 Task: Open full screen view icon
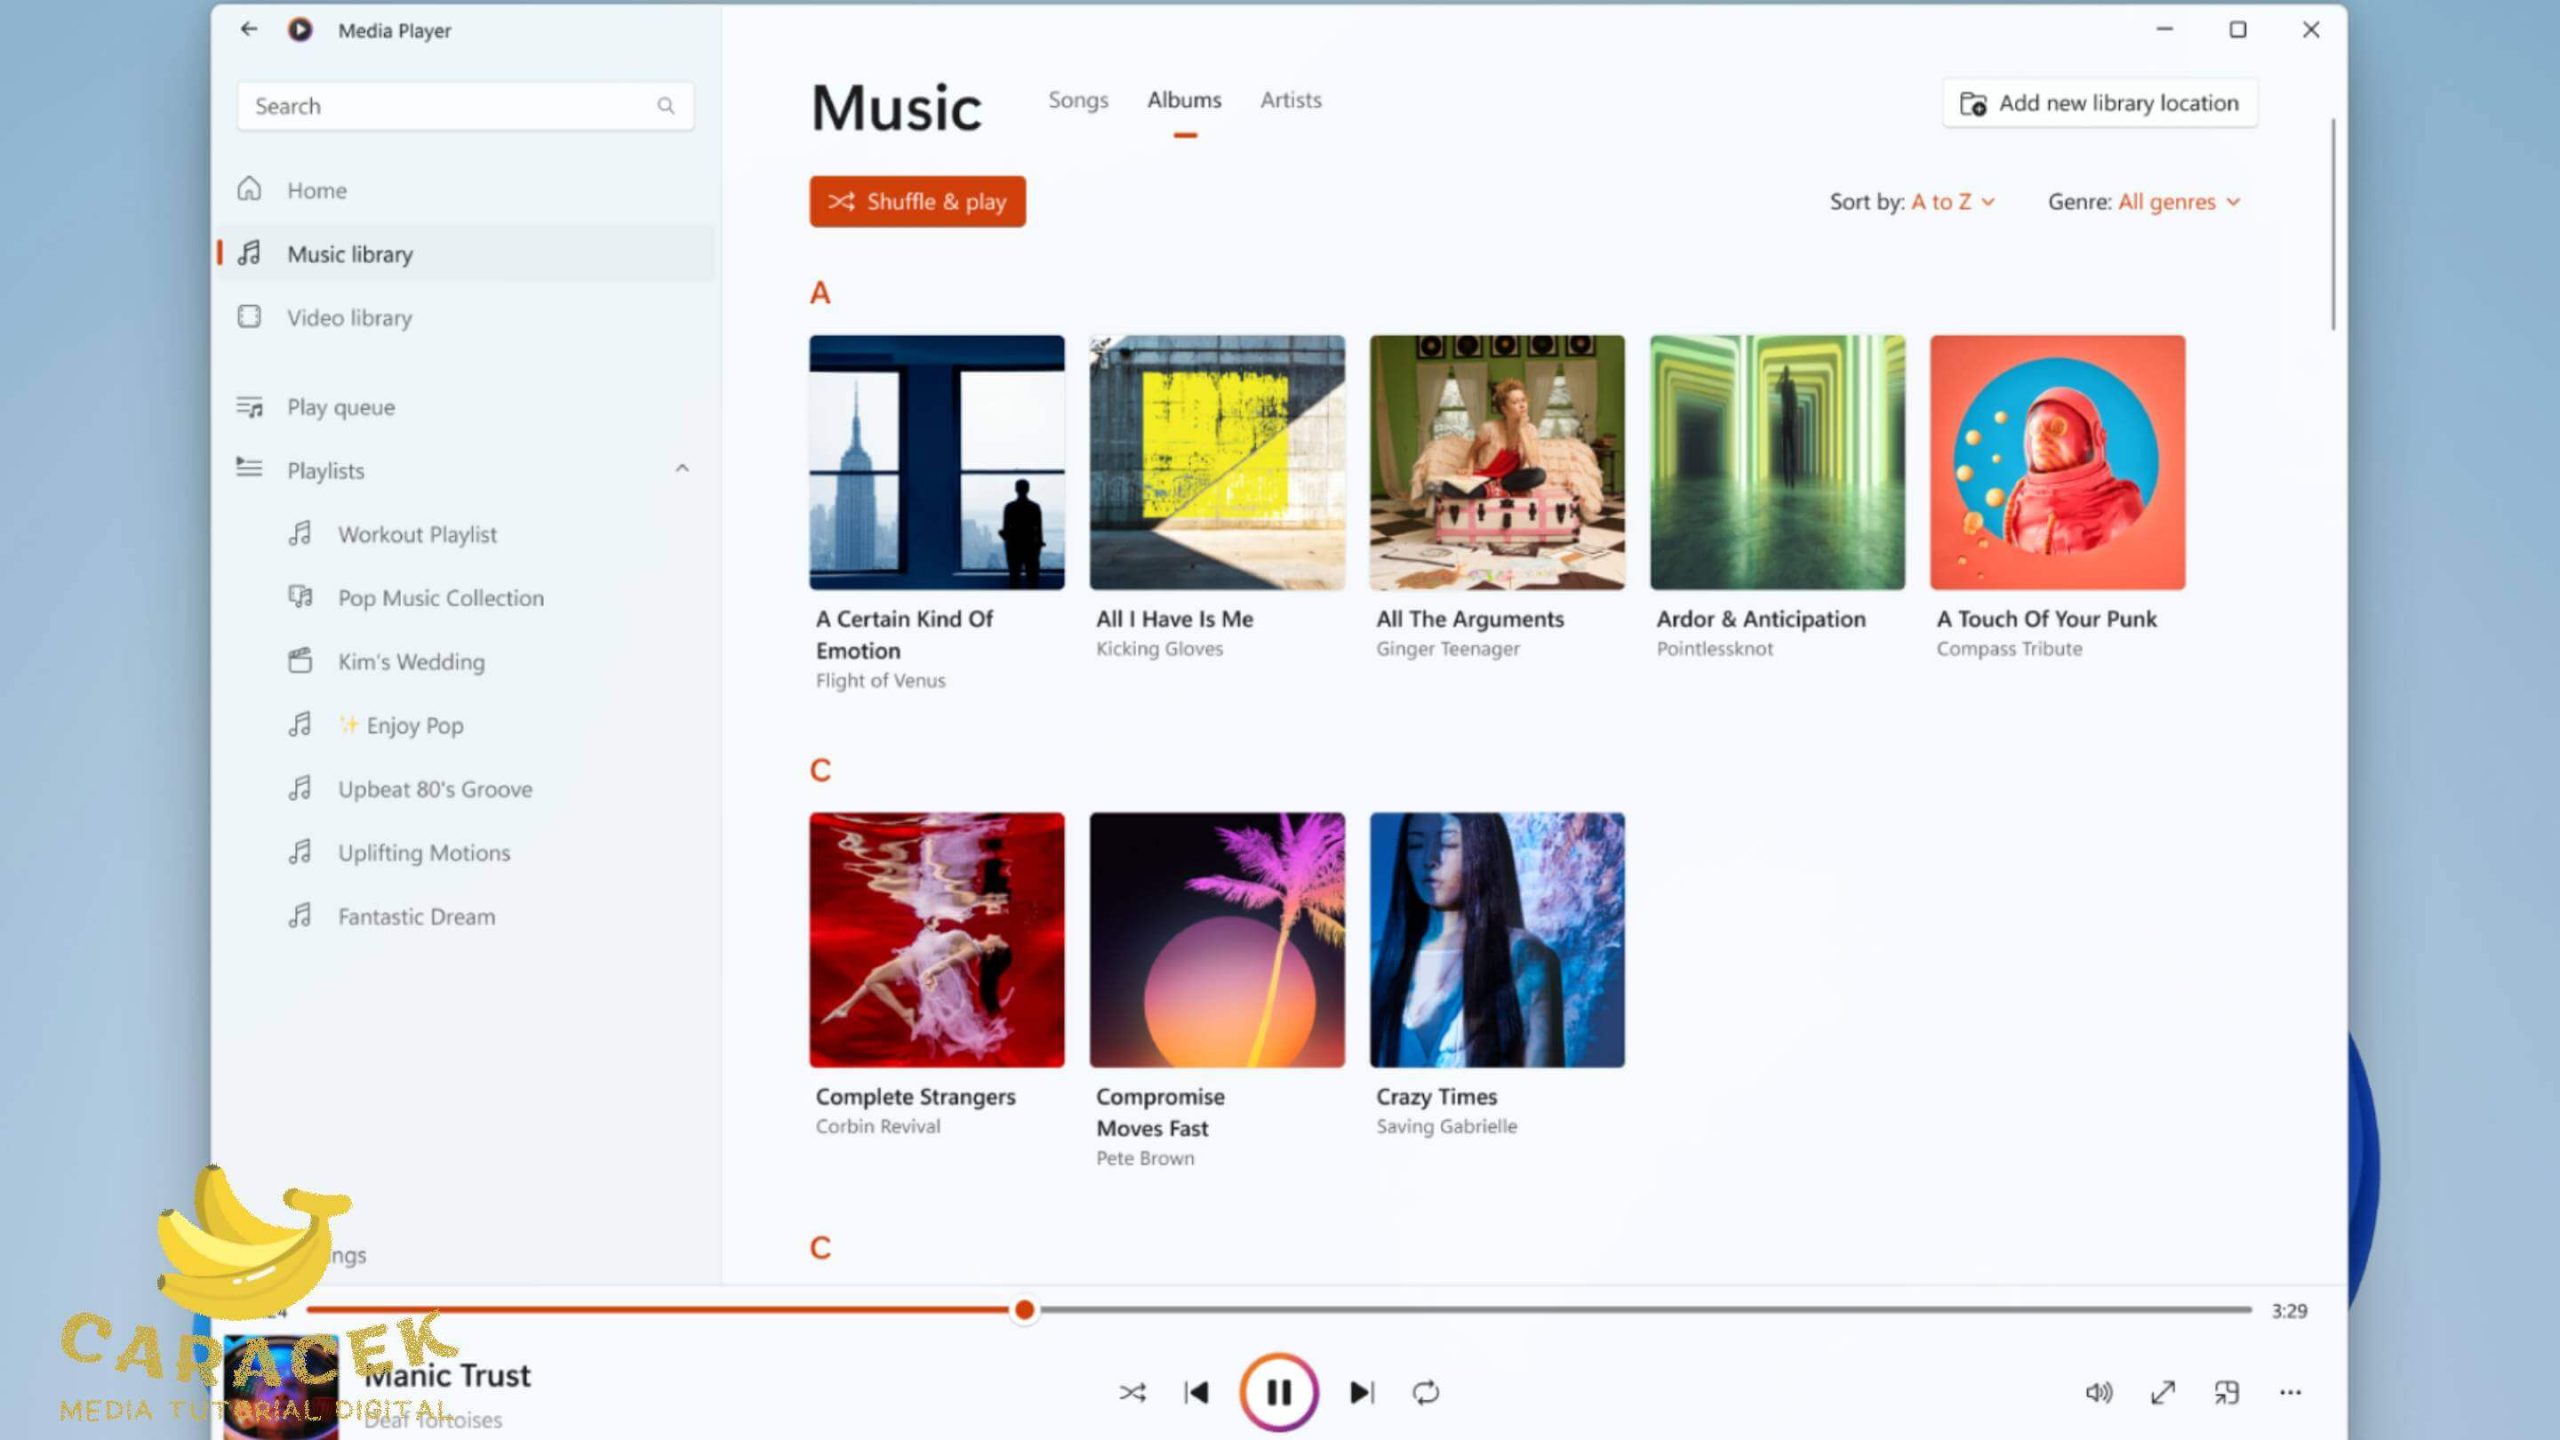pos(2163,1392)
